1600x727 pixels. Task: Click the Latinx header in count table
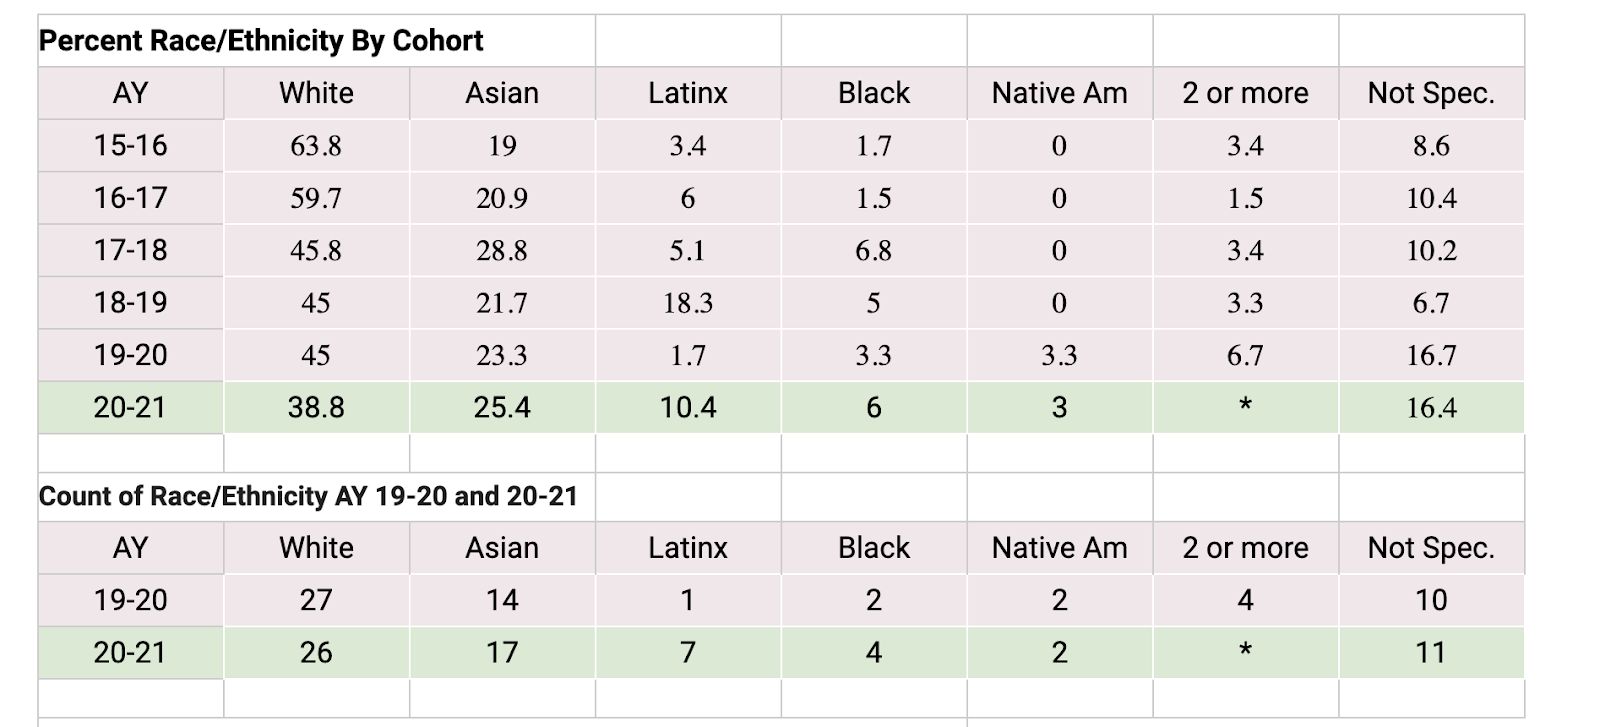tap(688, 548)
